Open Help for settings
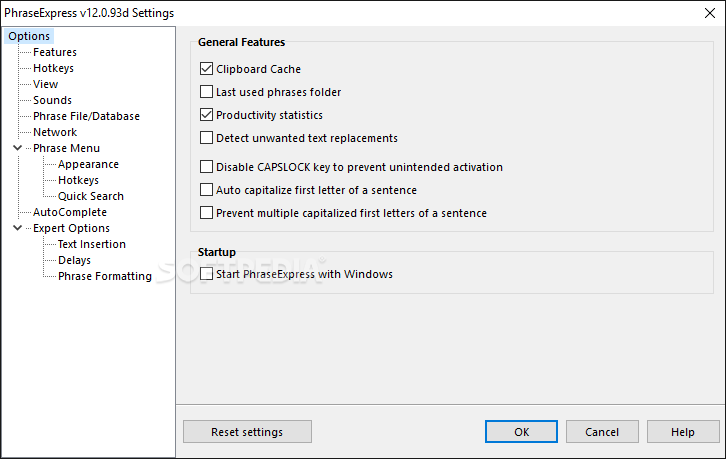Viewport: 726px width, 459px height. coord(683,432)
